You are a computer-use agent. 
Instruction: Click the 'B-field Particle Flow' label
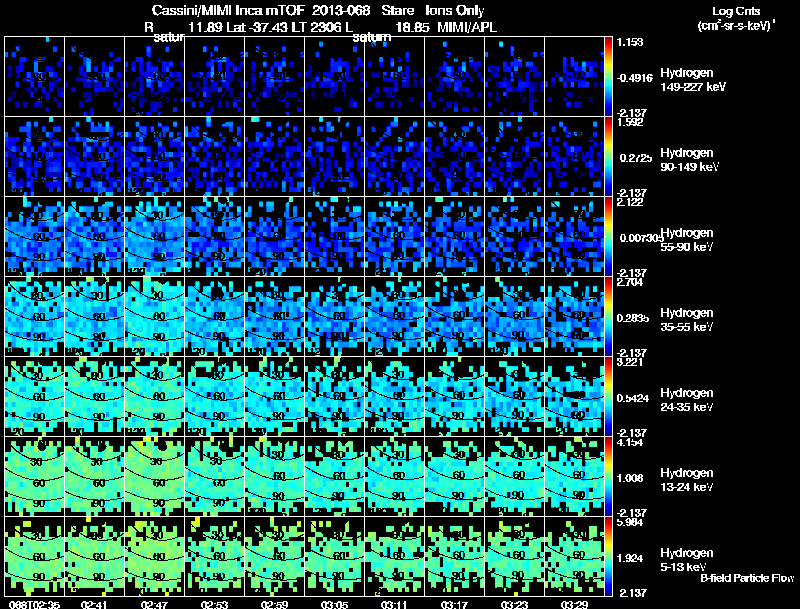pos(747,578)
